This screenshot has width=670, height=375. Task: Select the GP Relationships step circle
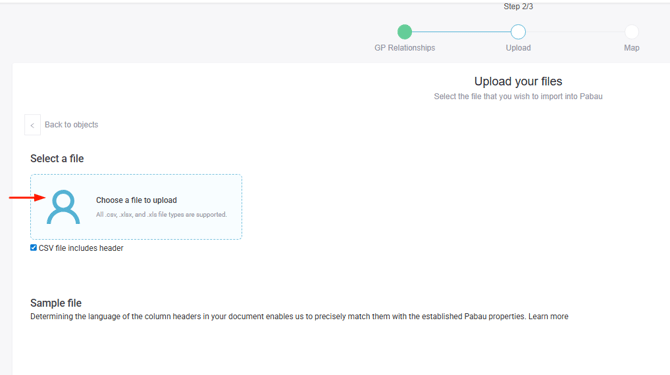coord(405,32)
